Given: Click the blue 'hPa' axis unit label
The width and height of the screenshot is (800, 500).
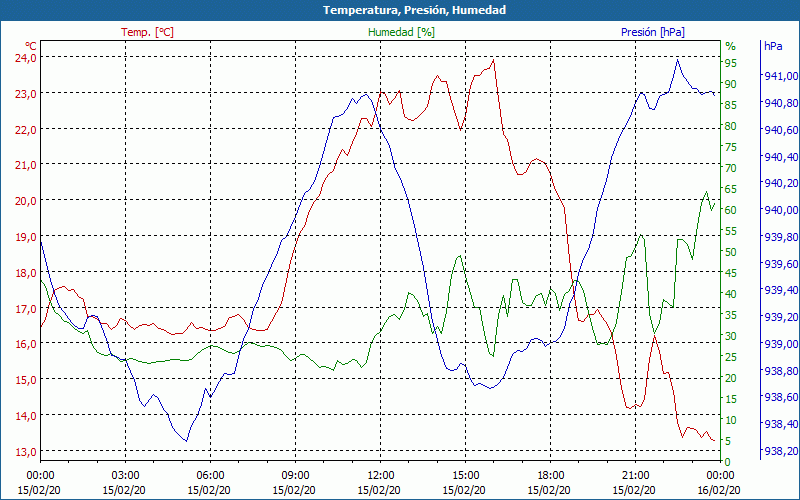Looking at the screenshot, I should (x=773, y=46).
